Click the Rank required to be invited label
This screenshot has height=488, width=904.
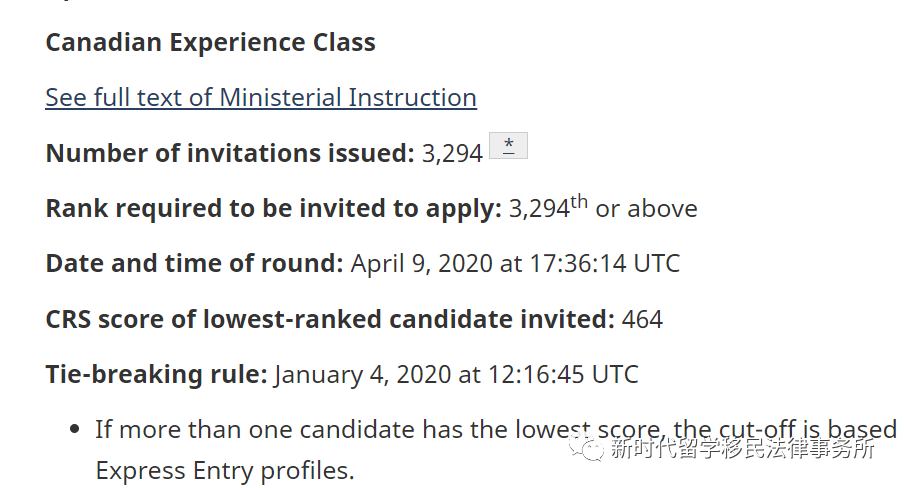tap(273, 208)
